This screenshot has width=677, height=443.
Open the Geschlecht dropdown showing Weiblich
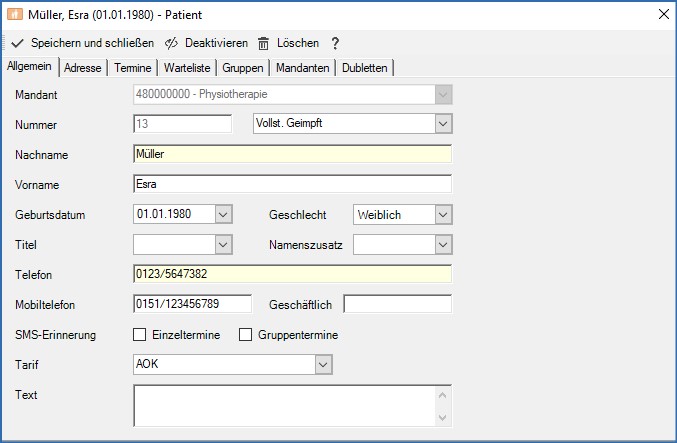pyautogui.click(x=443, y=214)
